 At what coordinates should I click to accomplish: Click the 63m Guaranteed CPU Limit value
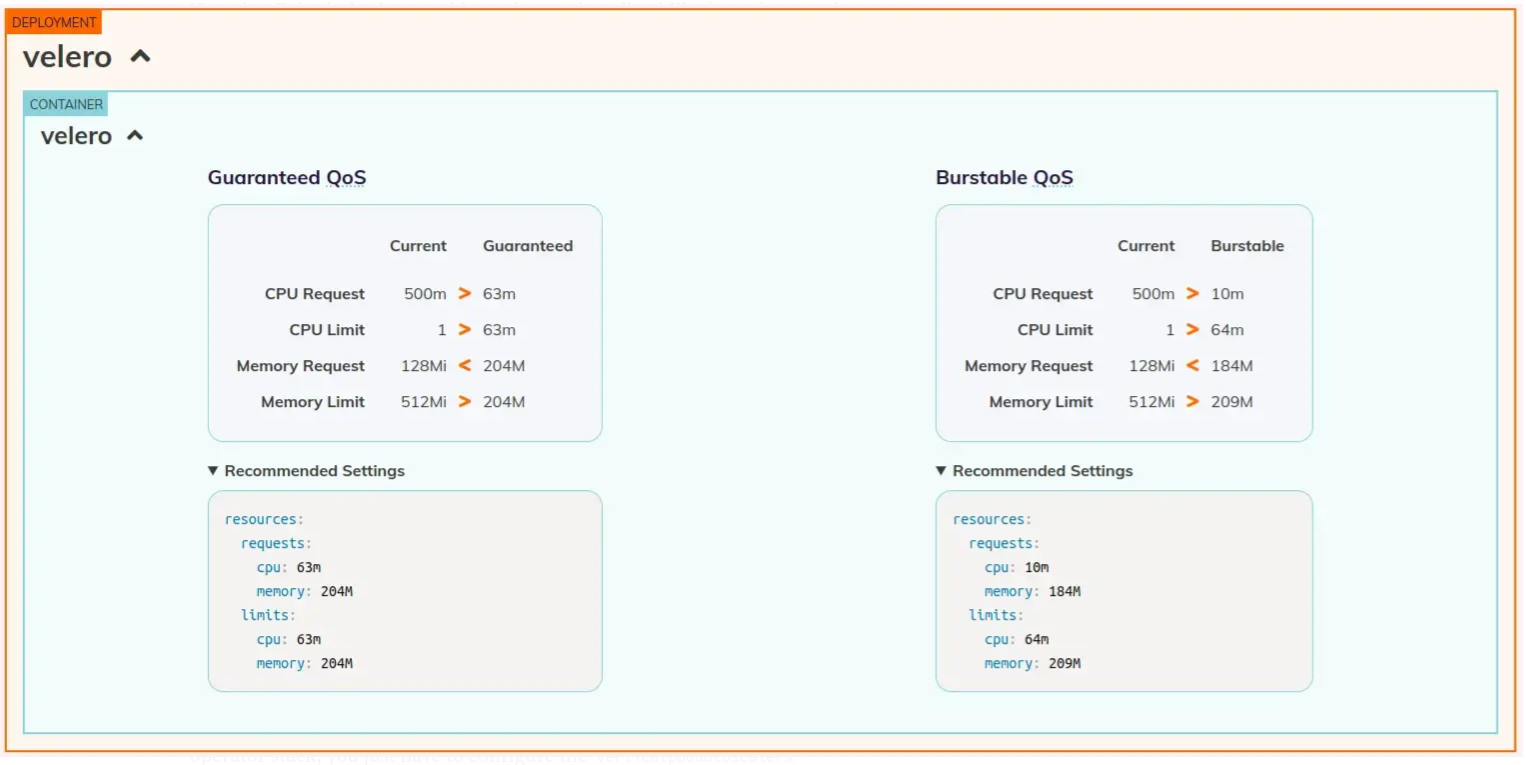click(499, 330)
